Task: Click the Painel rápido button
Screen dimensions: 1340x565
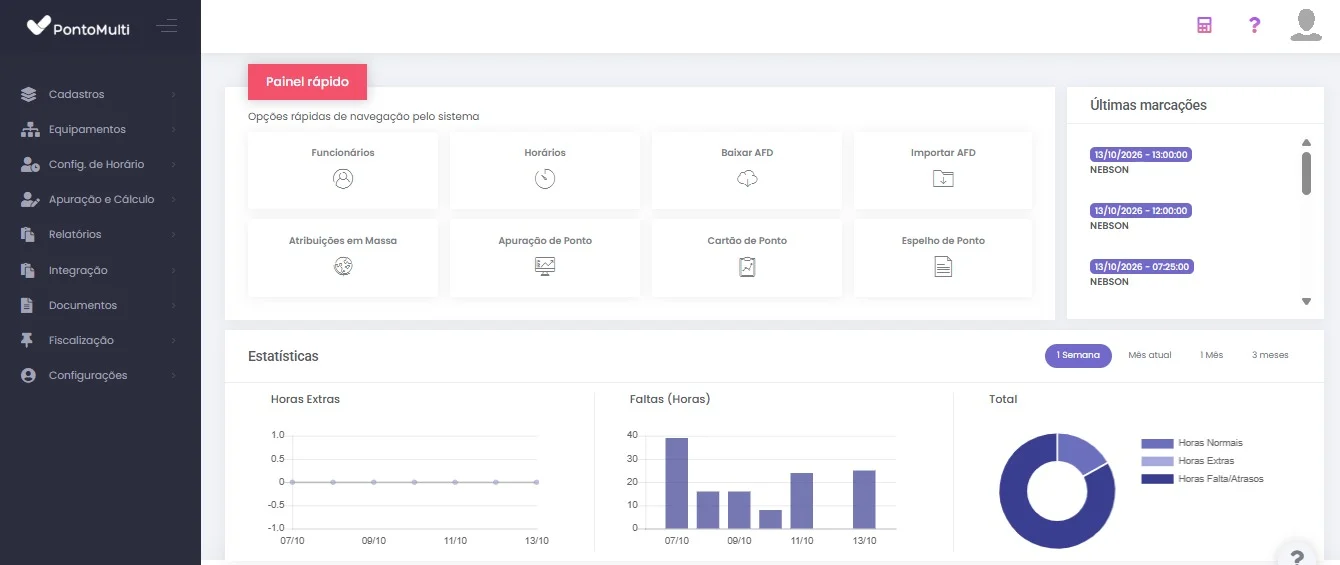Action: [307, 82]
